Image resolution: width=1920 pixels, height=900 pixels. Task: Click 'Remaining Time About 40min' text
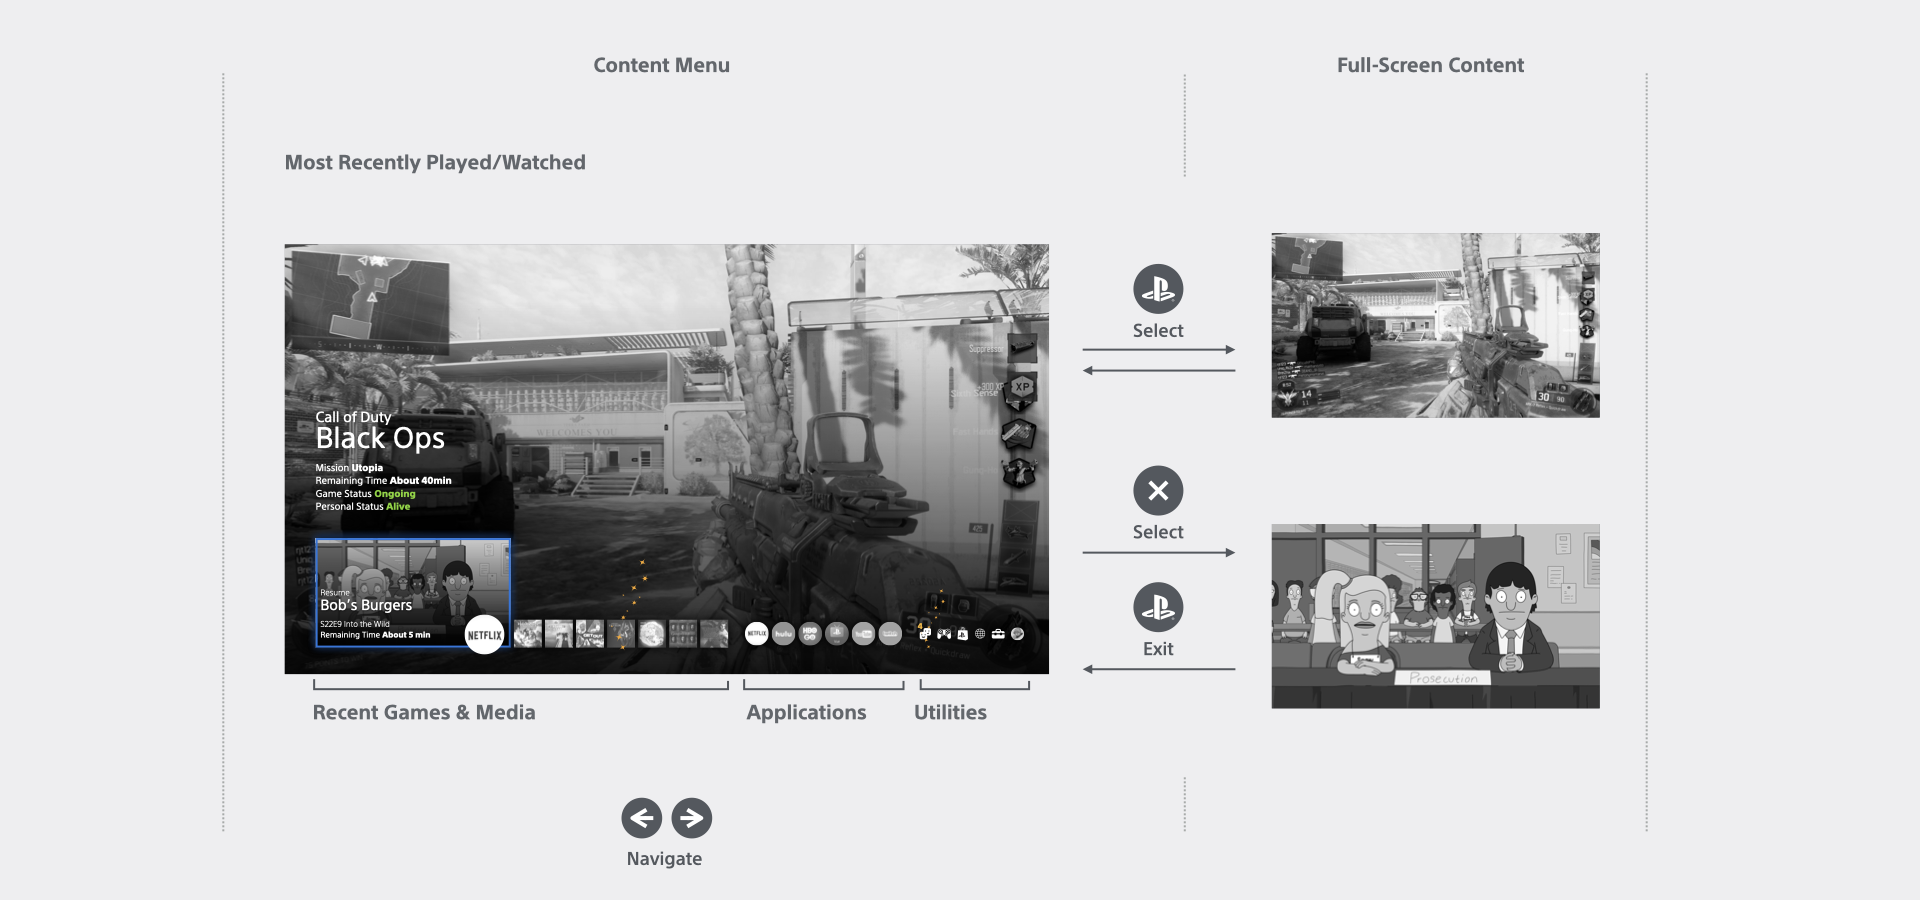[383, 480]
